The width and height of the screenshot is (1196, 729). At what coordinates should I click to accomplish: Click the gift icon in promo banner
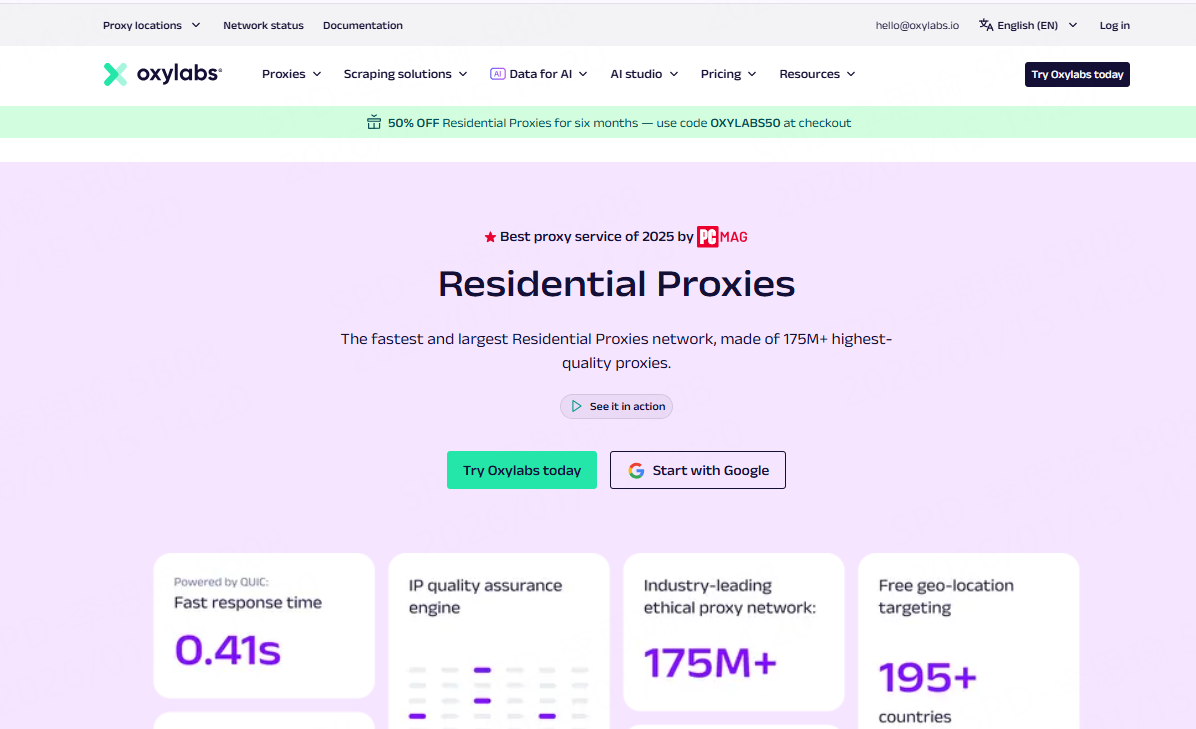pos(374,123)
